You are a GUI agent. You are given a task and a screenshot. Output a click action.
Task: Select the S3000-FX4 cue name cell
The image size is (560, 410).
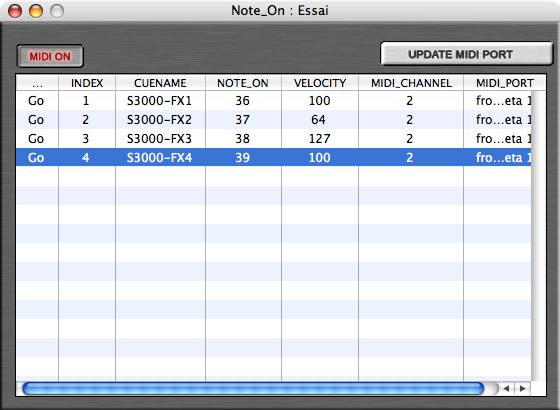pyautogui.click(x=160, y=158)
